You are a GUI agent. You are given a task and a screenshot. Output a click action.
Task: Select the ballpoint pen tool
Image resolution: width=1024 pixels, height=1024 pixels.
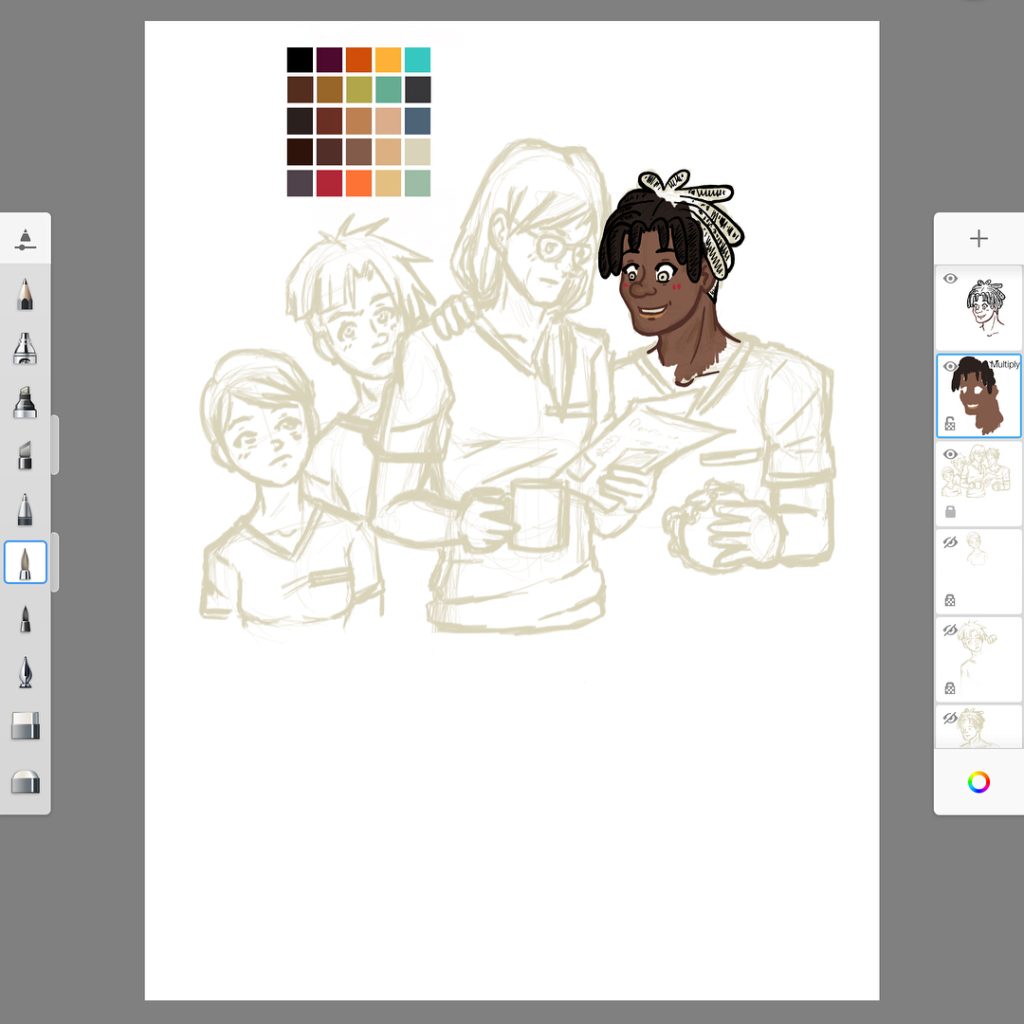click(x=25, y=509)
